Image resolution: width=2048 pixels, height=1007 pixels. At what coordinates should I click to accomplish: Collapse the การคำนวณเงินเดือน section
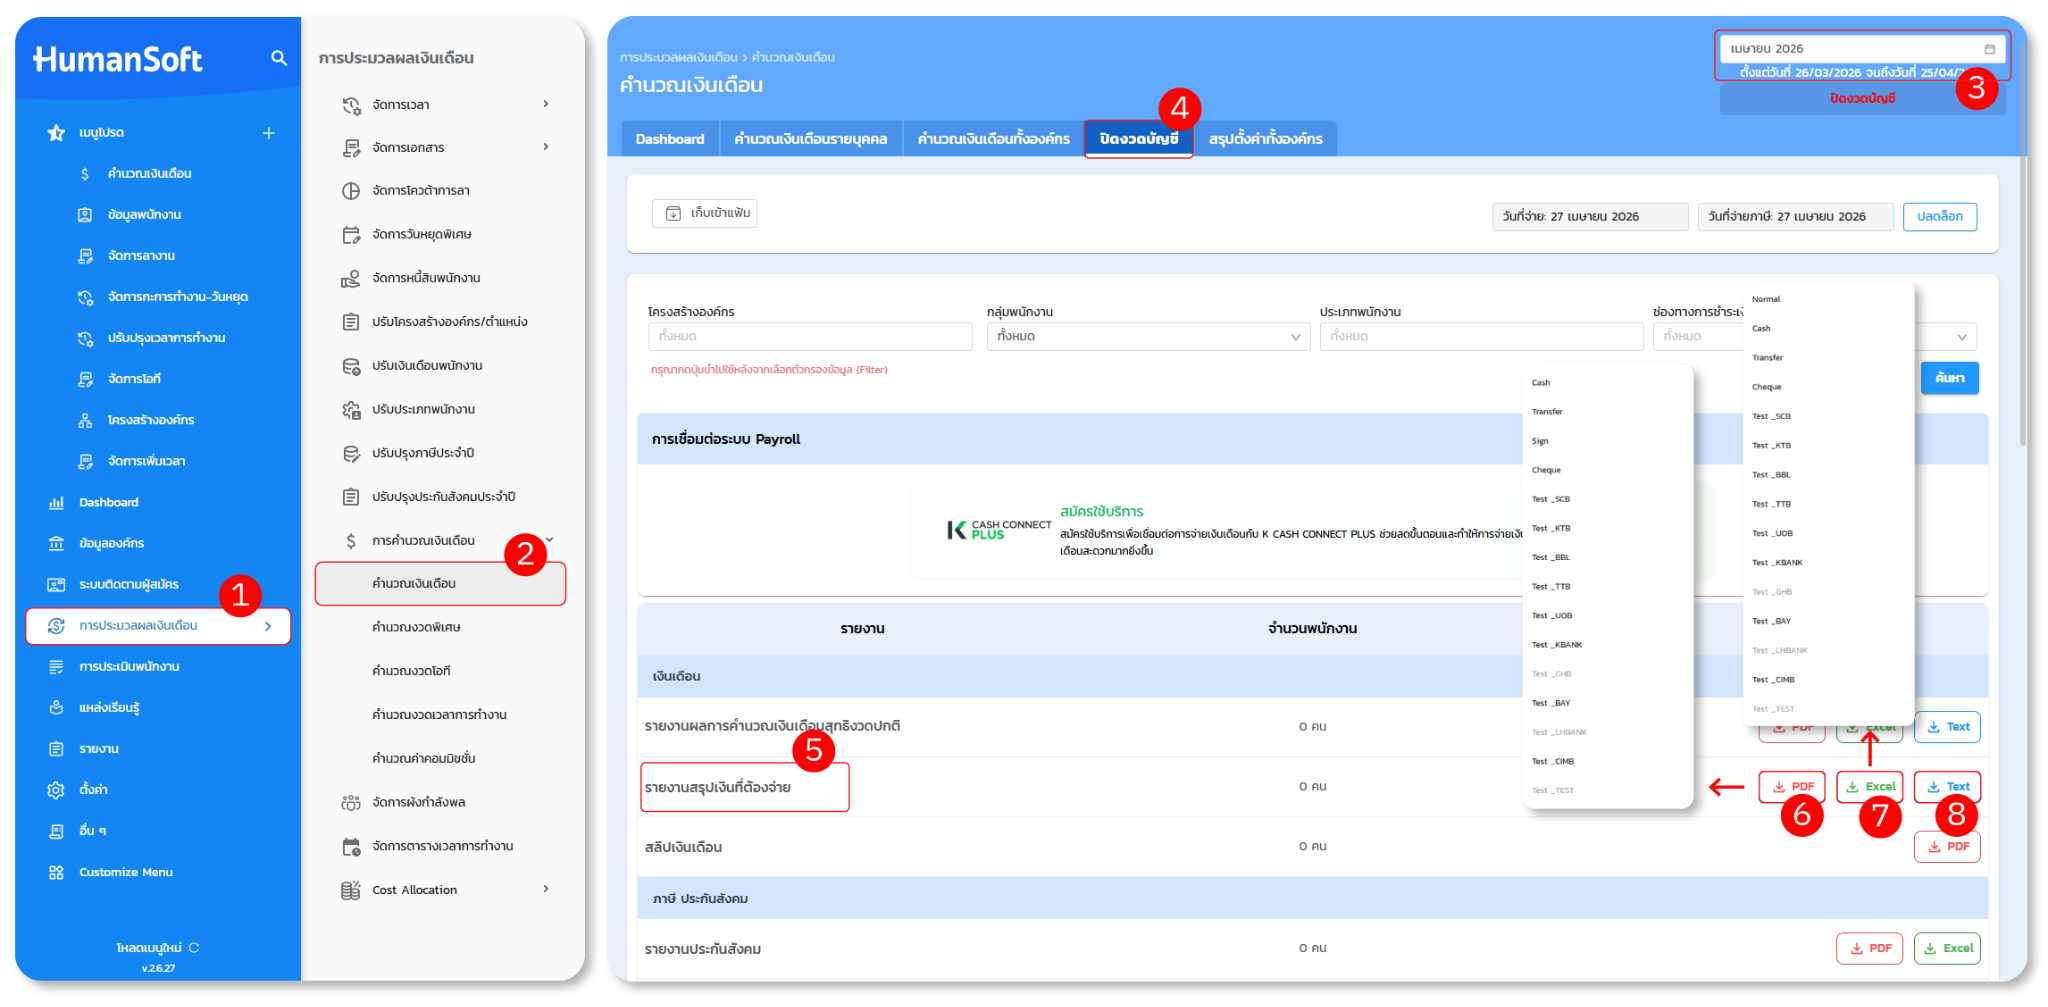pos(549,540)
